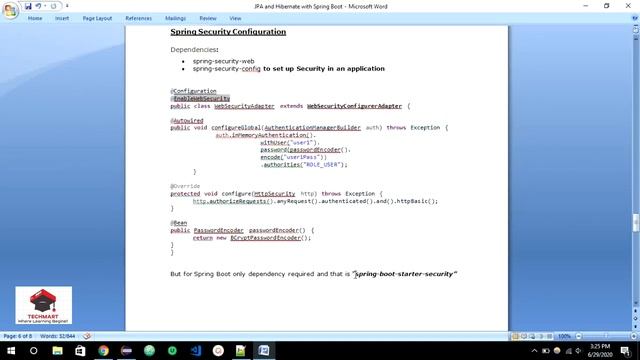The width and height of the screenshot is (640, 360).
Task: Click the @Autowired annotation text
Action: pos(187,121)
